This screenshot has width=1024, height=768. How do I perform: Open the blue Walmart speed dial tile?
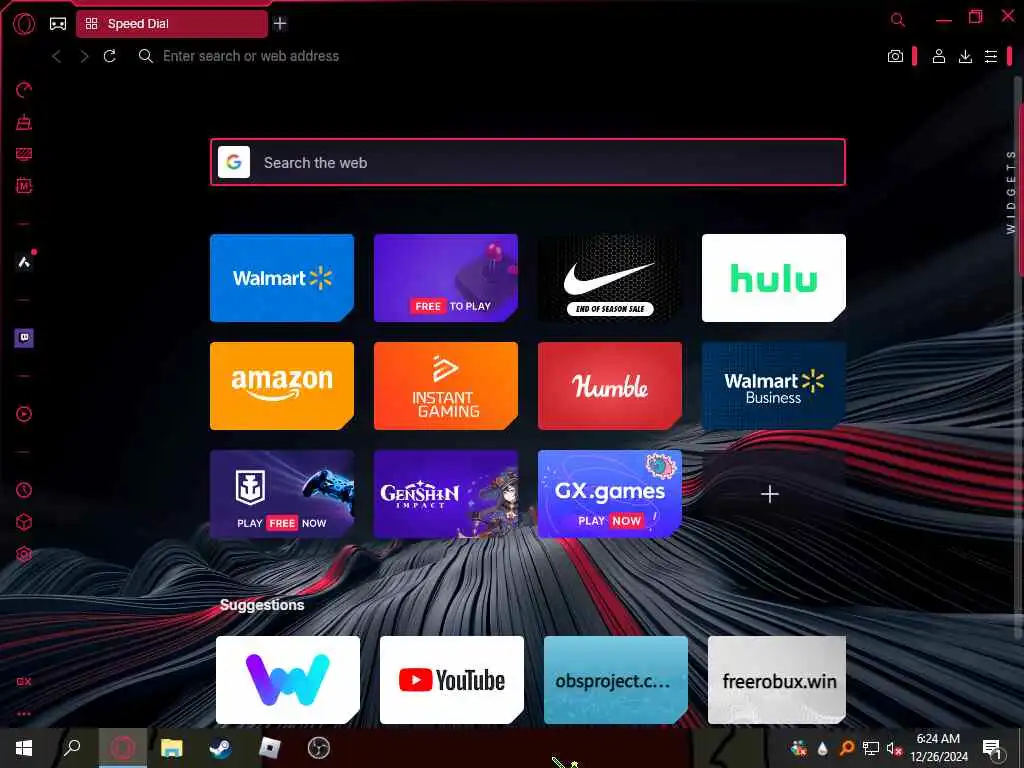tap(282, 278)
